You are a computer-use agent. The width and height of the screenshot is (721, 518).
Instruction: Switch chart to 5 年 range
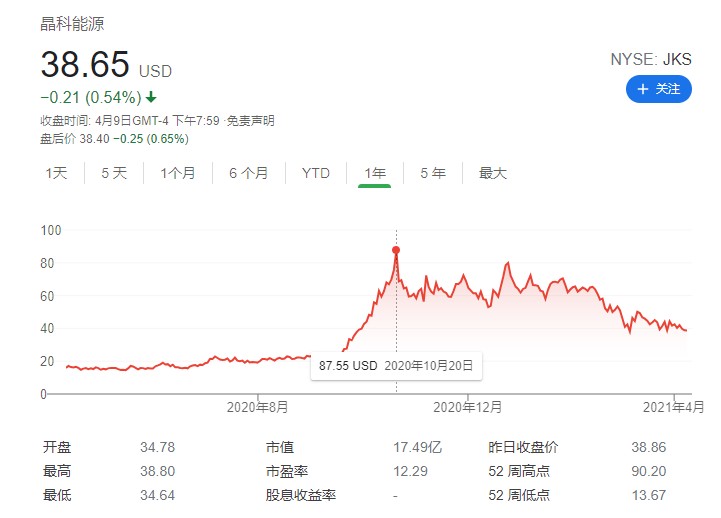pos(433,173)
